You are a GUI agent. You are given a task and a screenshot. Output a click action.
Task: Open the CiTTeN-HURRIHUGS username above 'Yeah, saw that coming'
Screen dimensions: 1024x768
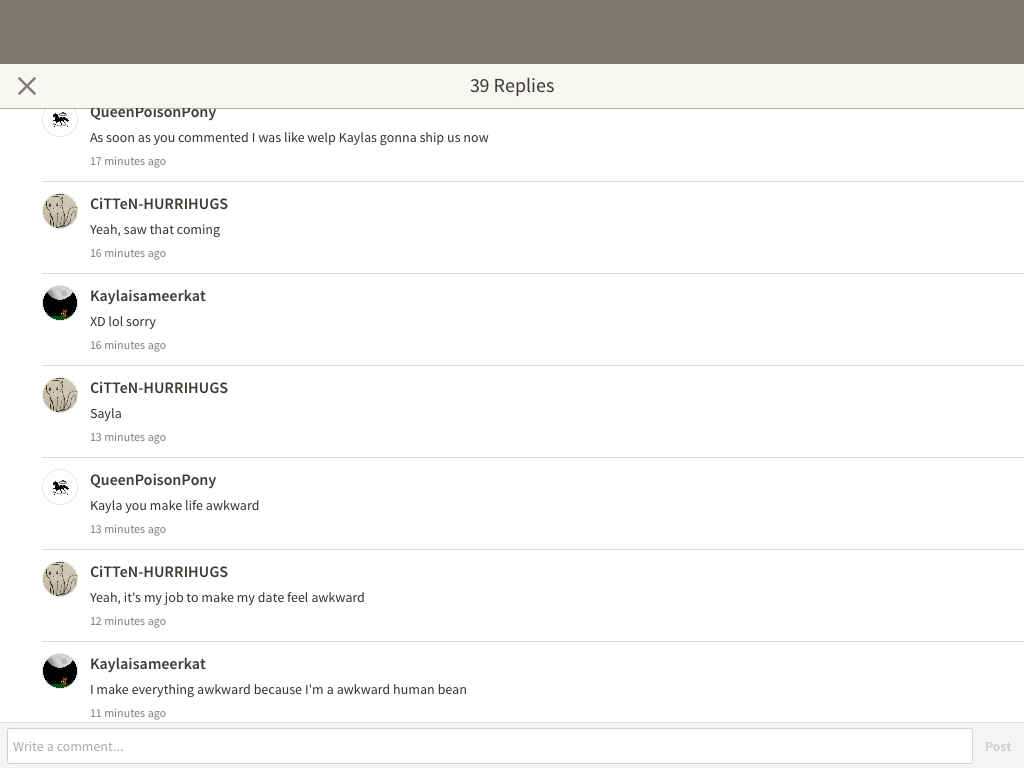[159, 204]
